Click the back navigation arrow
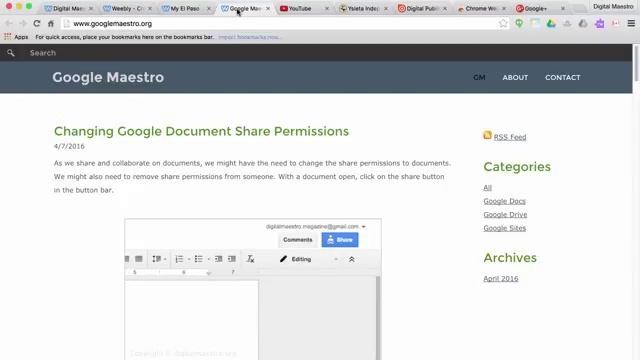640x360 pixels. (9, 23)
